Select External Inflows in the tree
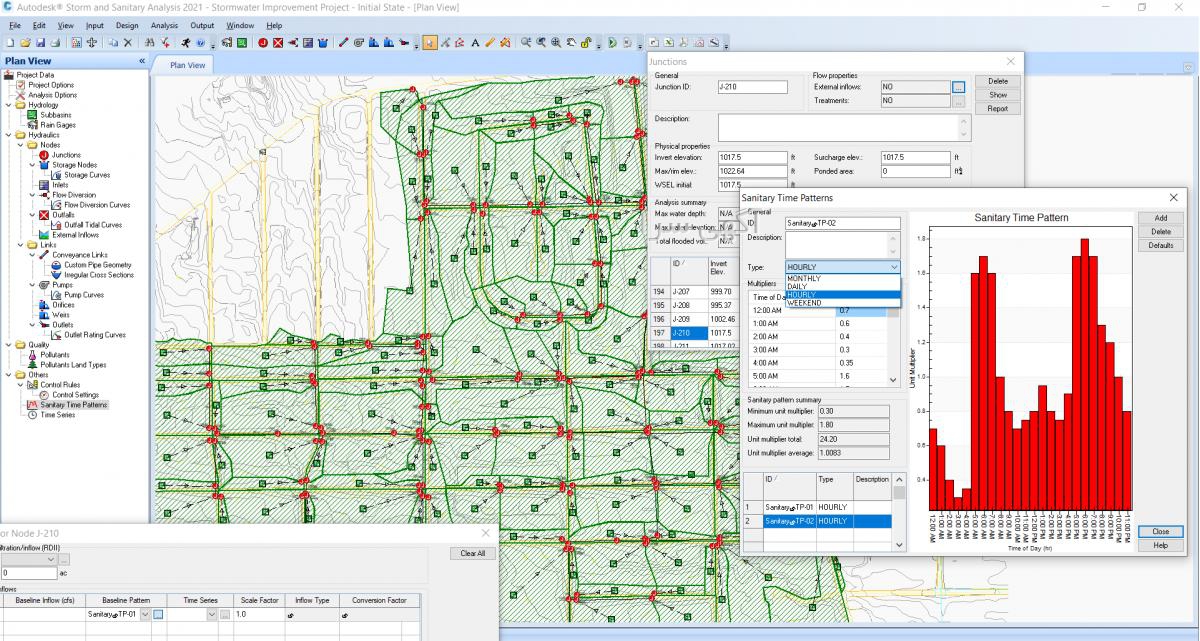This screenshot has width=1200, height=641. click(x=76, y=235)
